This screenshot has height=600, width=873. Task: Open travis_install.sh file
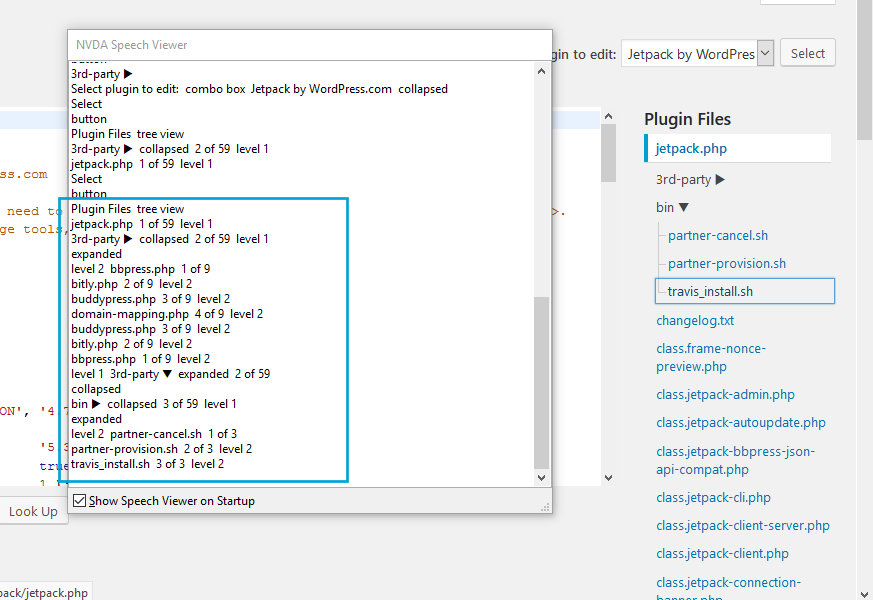[710, 292]
